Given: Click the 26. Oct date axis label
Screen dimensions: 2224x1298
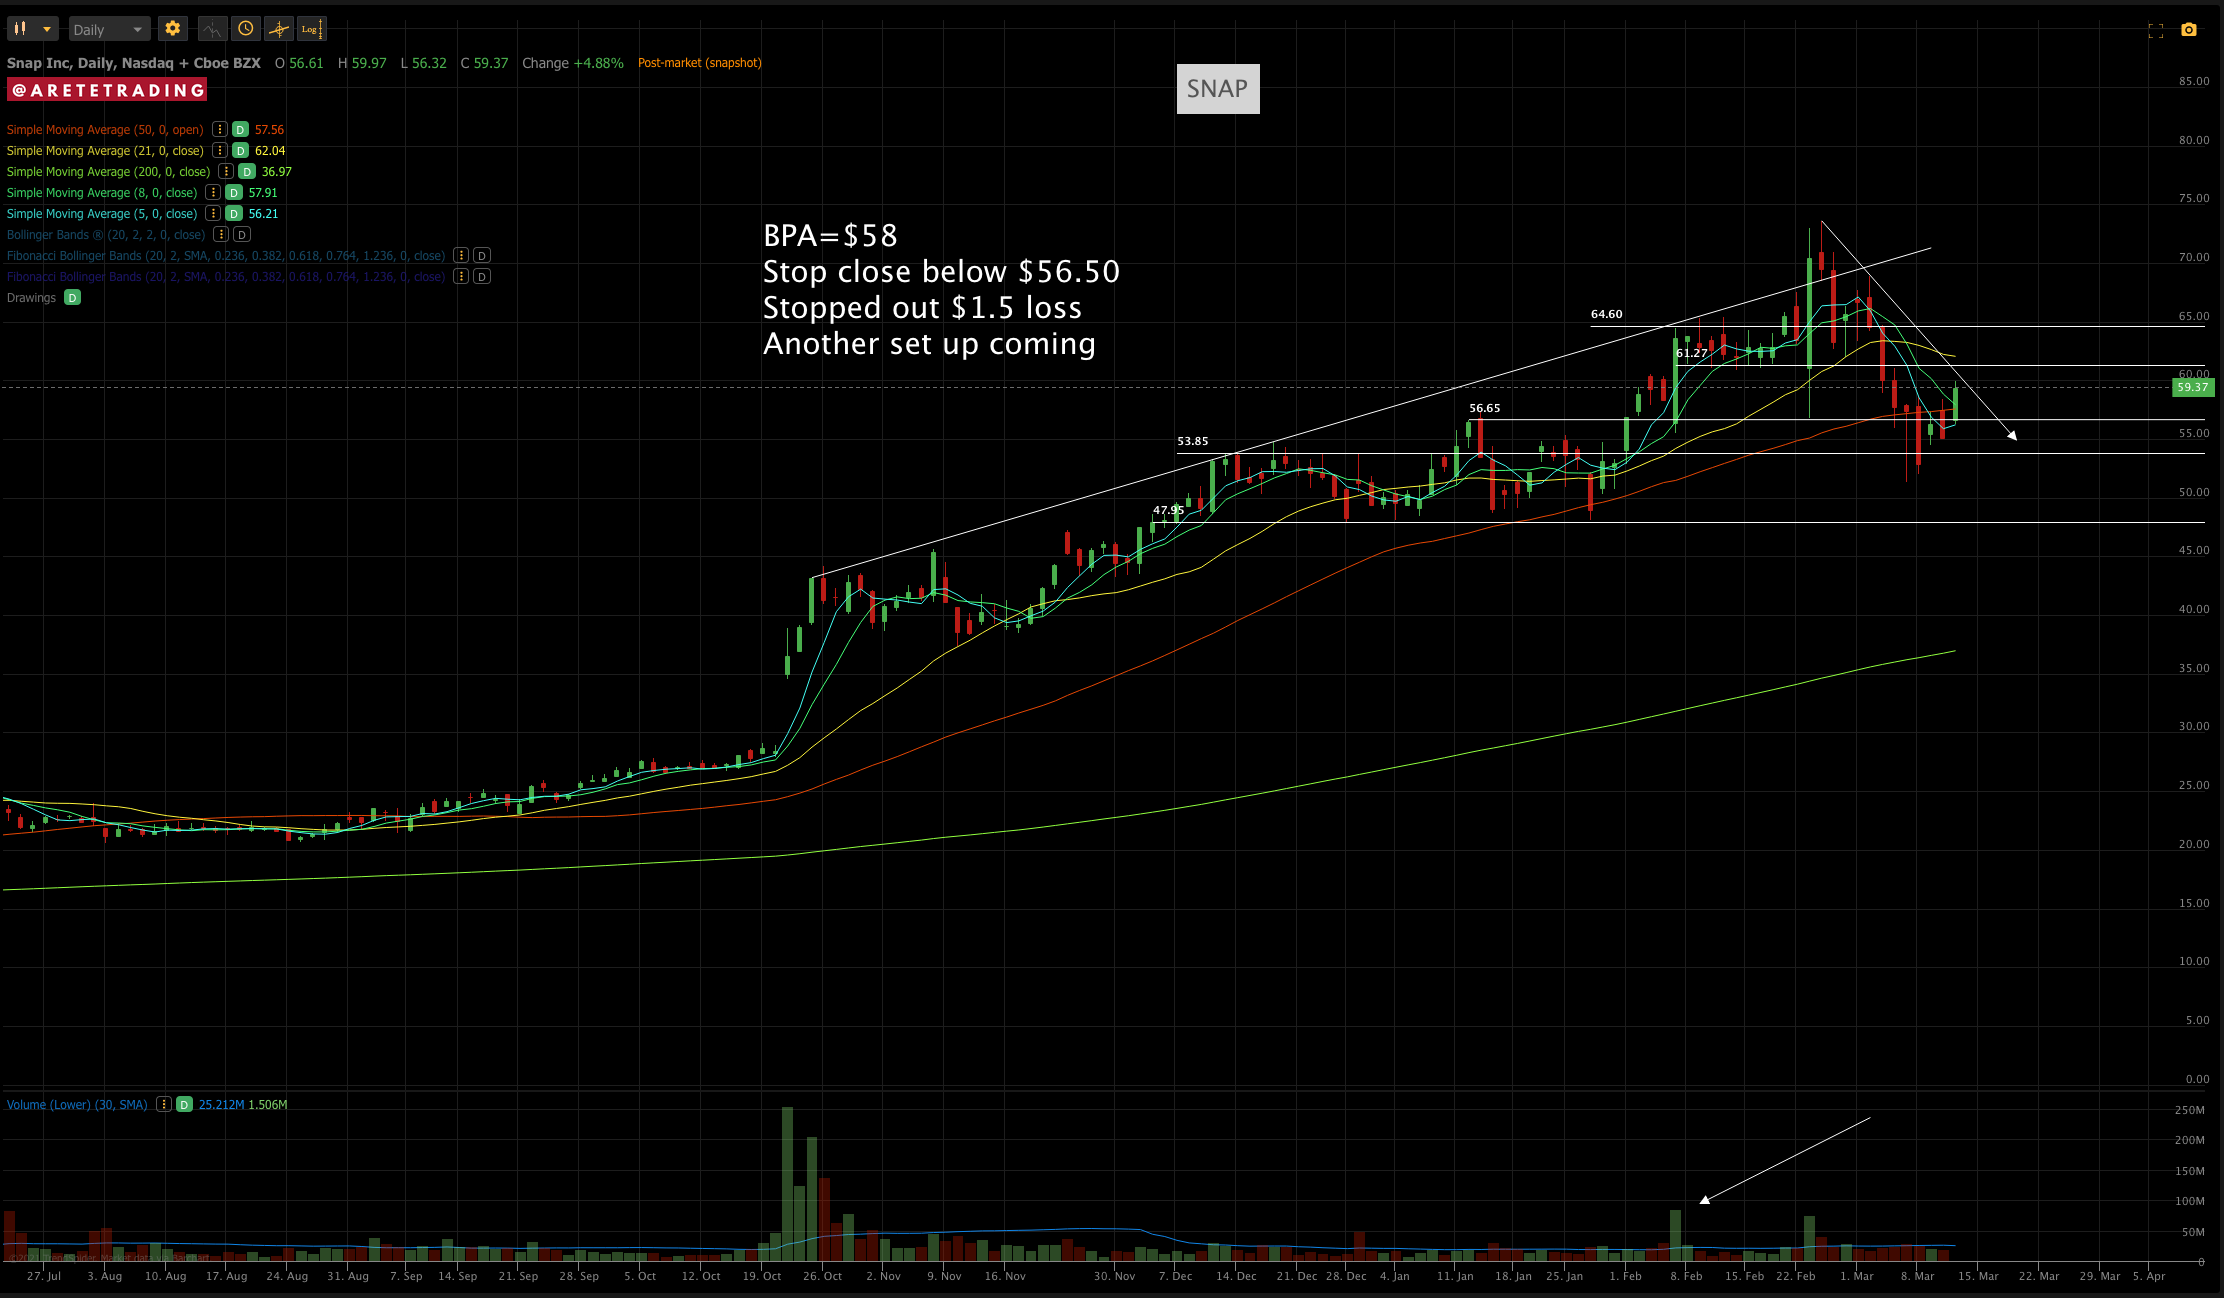Looking at the screenshot, I should point(823,1276).
